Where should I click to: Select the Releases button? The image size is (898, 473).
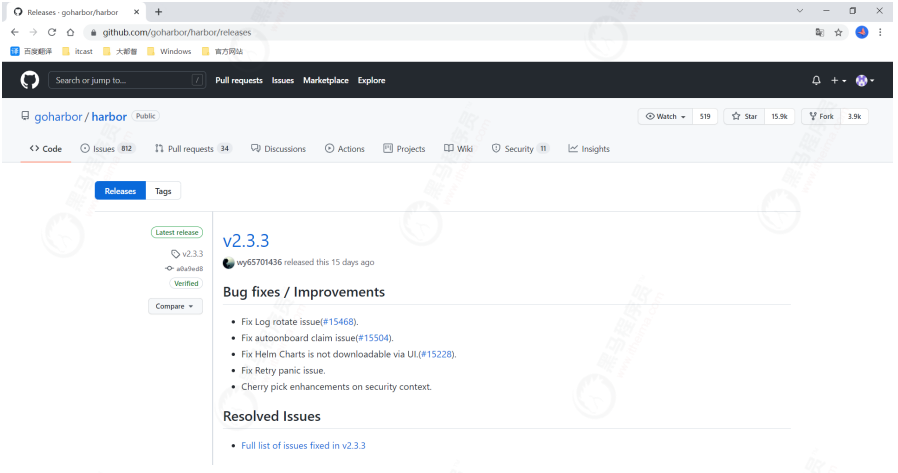[120, 191]
